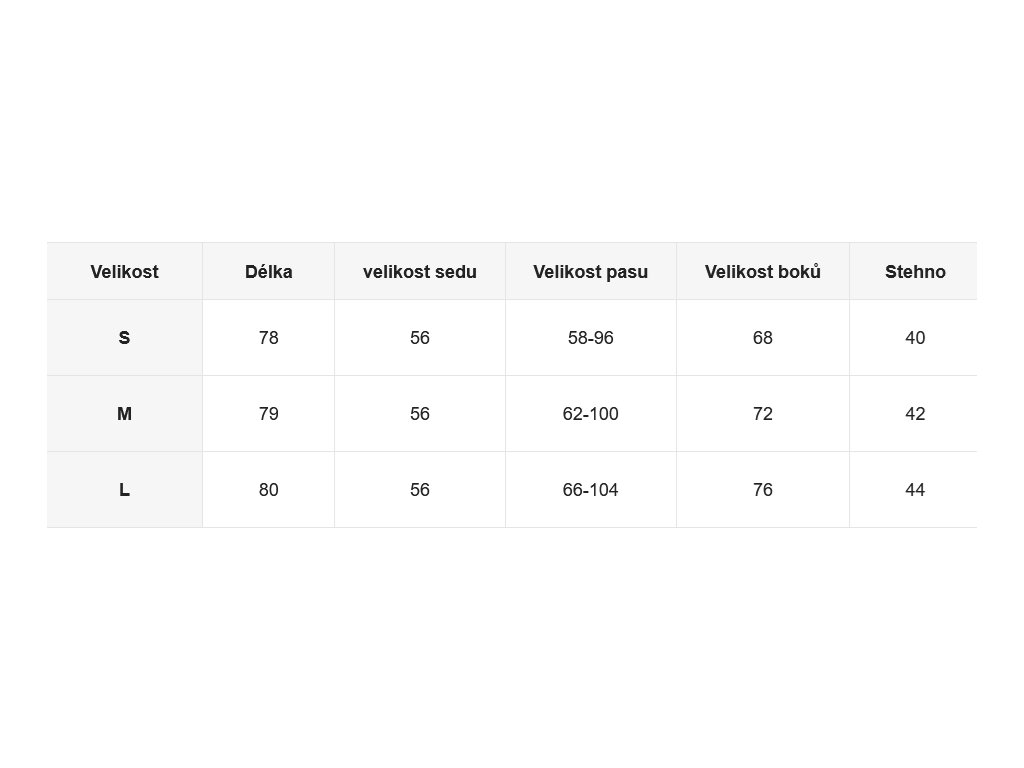Click the Stehno column header
1024x768 pixels.
pos(915,272)
